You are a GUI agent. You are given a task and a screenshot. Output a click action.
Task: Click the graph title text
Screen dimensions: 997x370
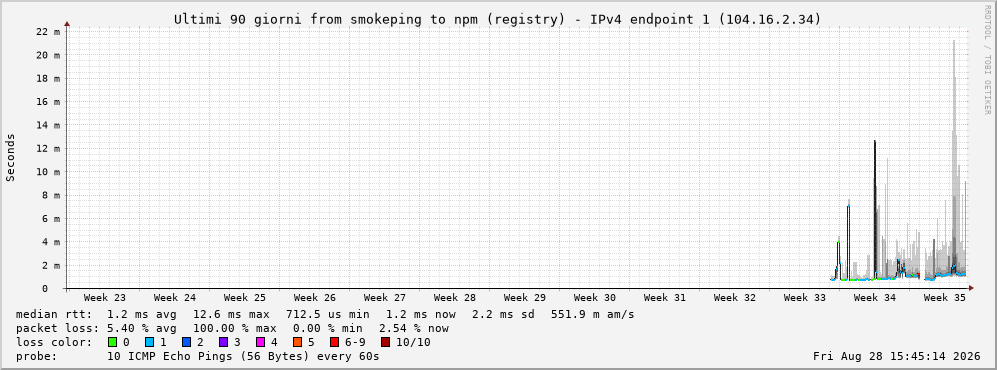point(498,20)
